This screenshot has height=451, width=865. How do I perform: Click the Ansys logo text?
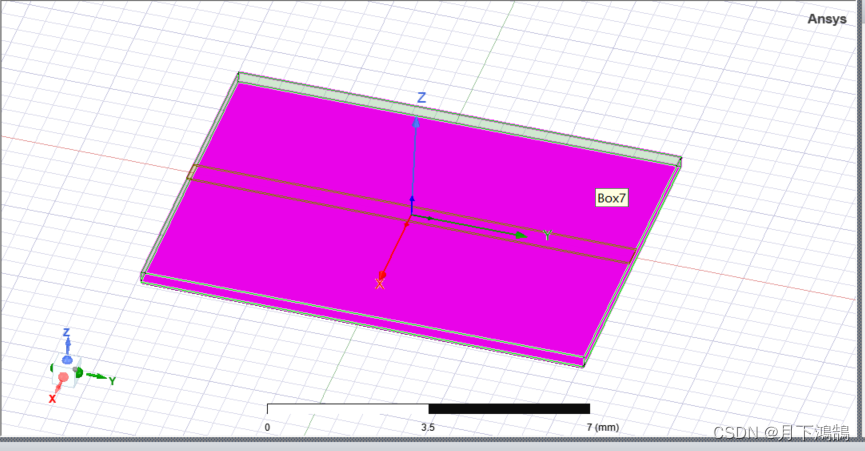tap(826, 19)
